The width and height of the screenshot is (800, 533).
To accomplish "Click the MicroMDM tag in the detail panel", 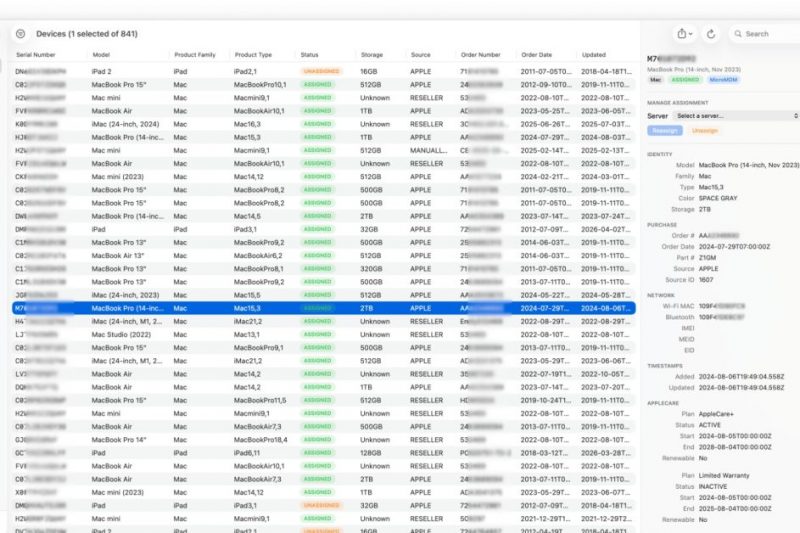I will pos(723,80).
